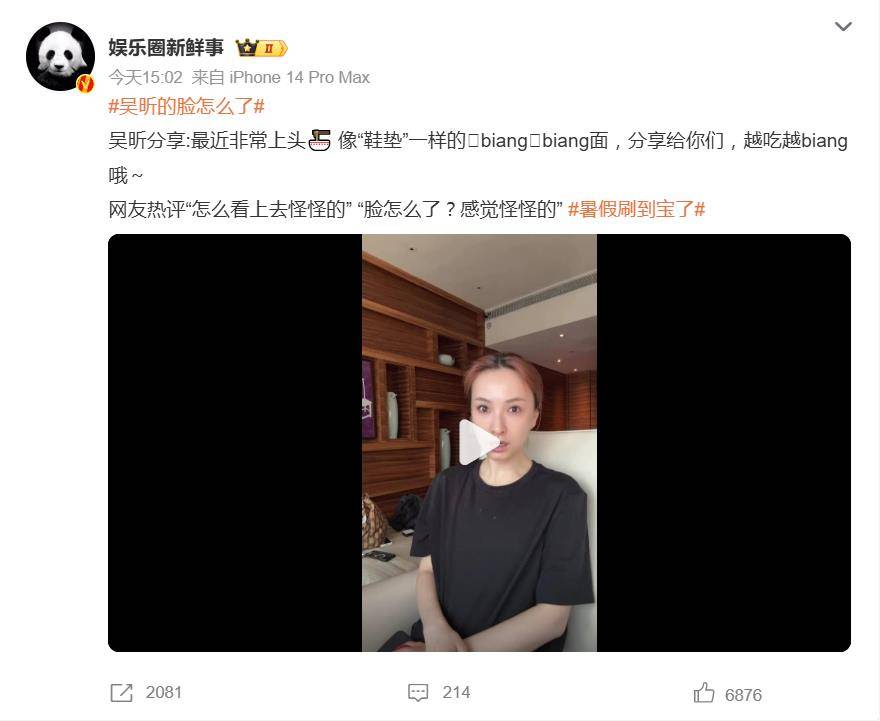
Task: Click the noodle bowl emoji in post
Action: point(319,140)
